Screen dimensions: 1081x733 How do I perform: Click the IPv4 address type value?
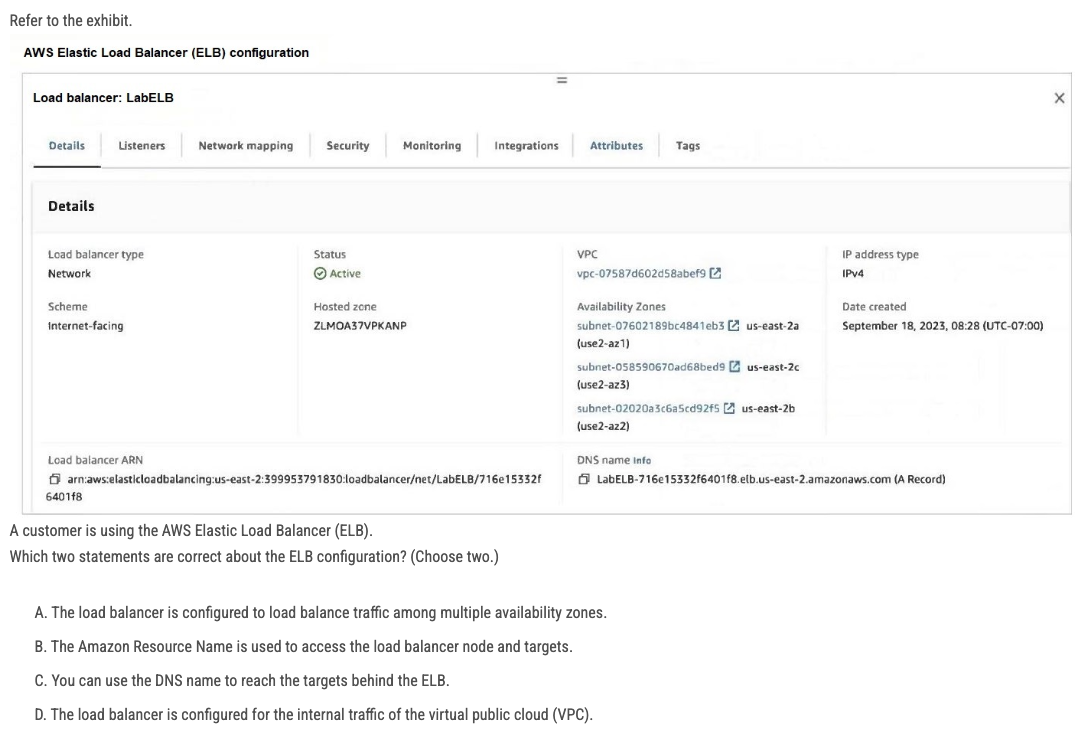[x=852, y=273]
